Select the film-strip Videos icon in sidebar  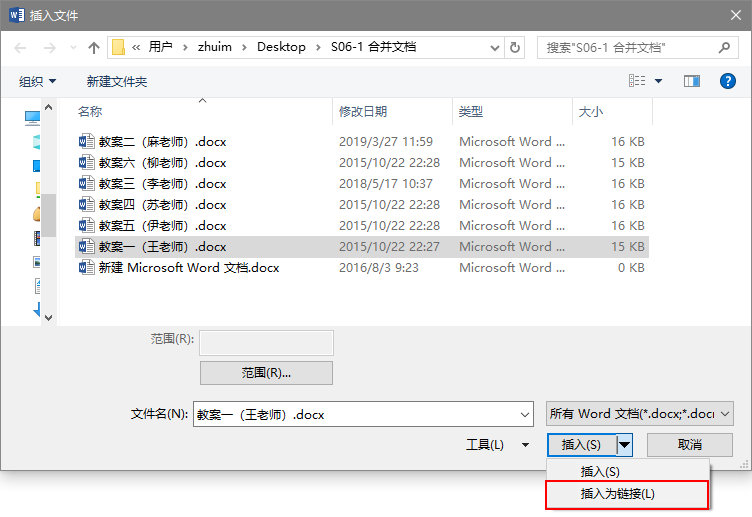pos(37,238)
